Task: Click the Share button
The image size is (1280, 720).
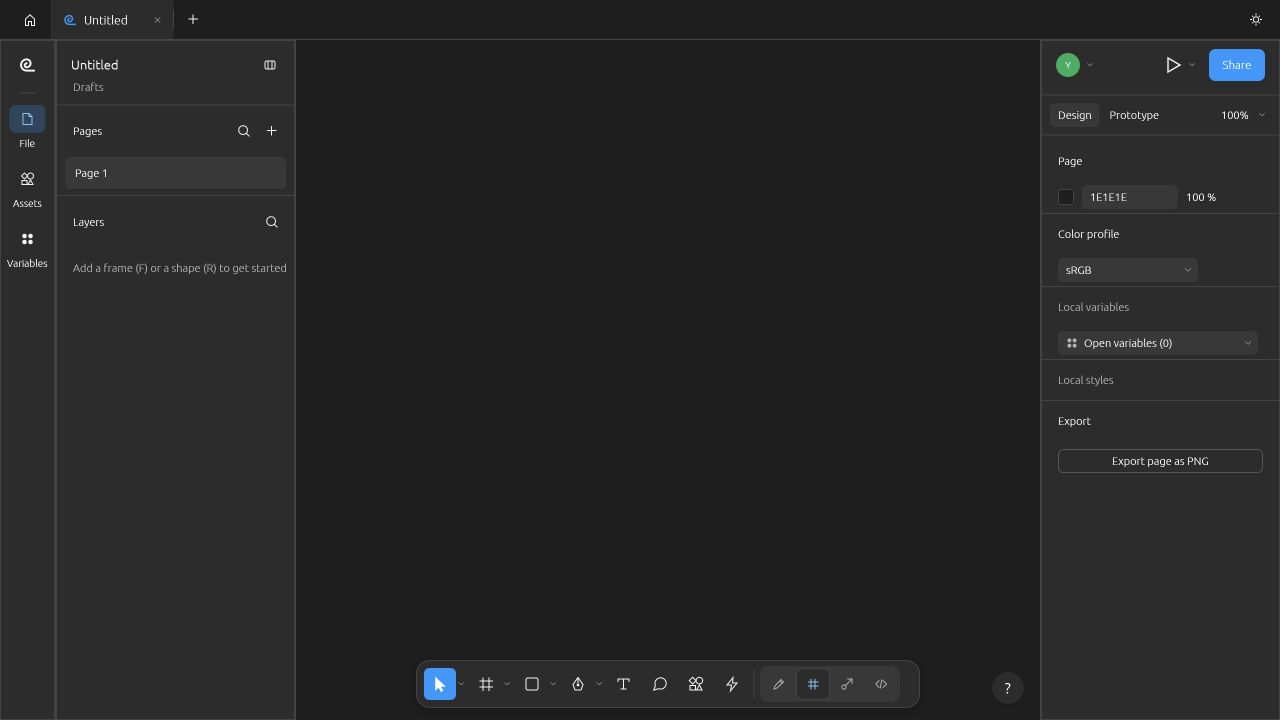Action: pos(1236,65)
